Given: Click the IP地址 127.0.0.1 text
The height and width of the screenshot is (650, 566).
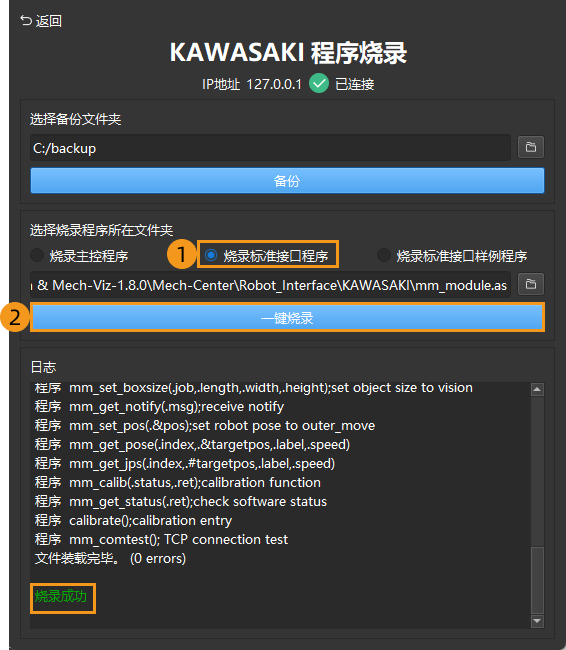Looking at the screenshot, I should [252, 84].
